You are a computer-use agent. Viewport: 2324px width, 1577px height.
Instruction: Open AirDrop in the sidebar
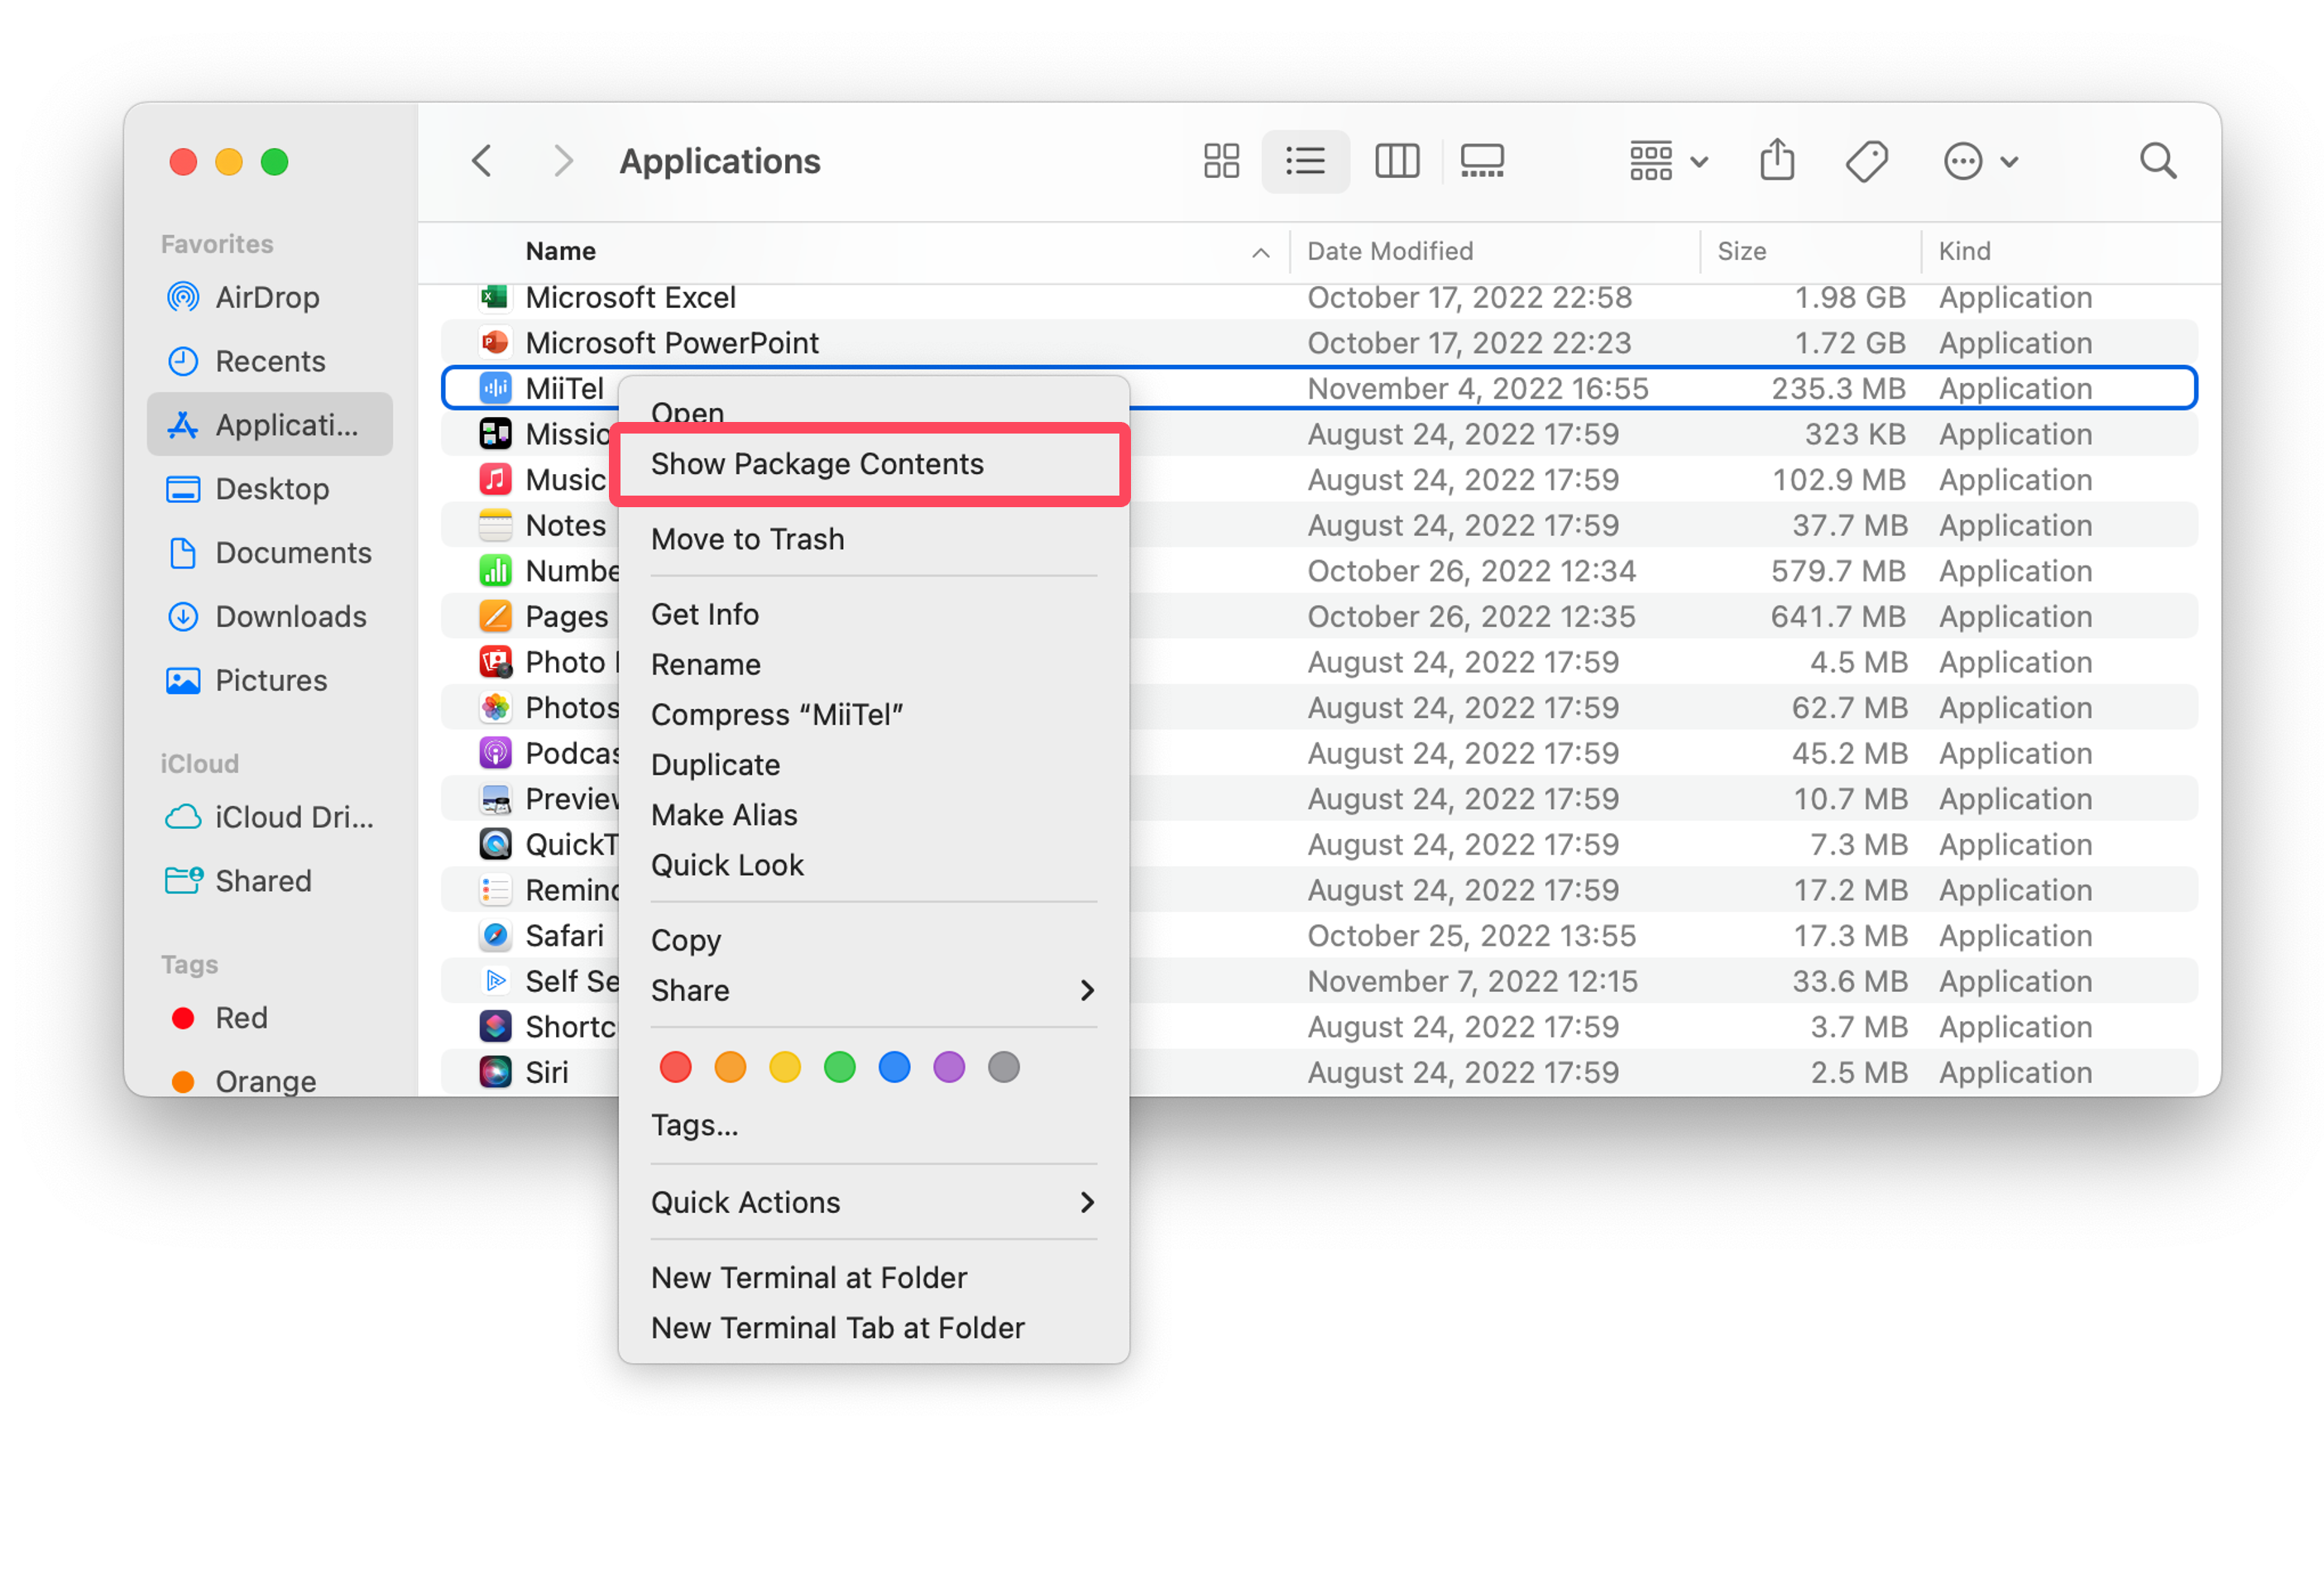pyautogui.click(x=270, y=297)
